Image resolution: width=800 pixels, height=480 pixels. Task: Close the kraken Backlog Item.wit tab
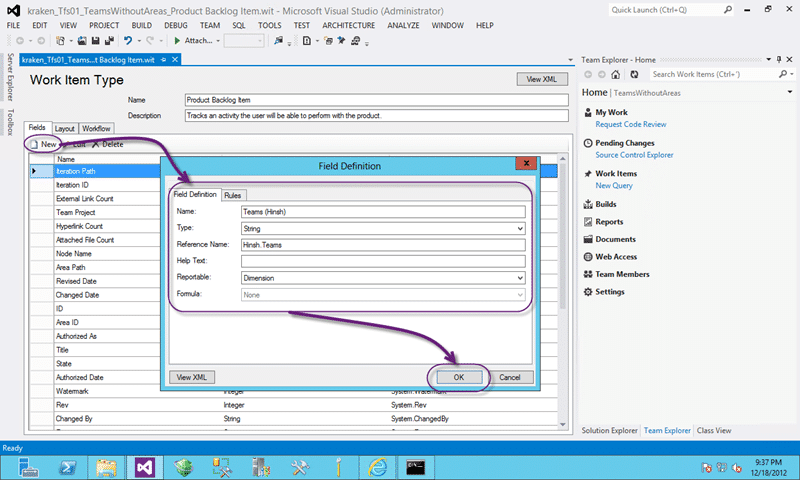click(x=175, y=60)
